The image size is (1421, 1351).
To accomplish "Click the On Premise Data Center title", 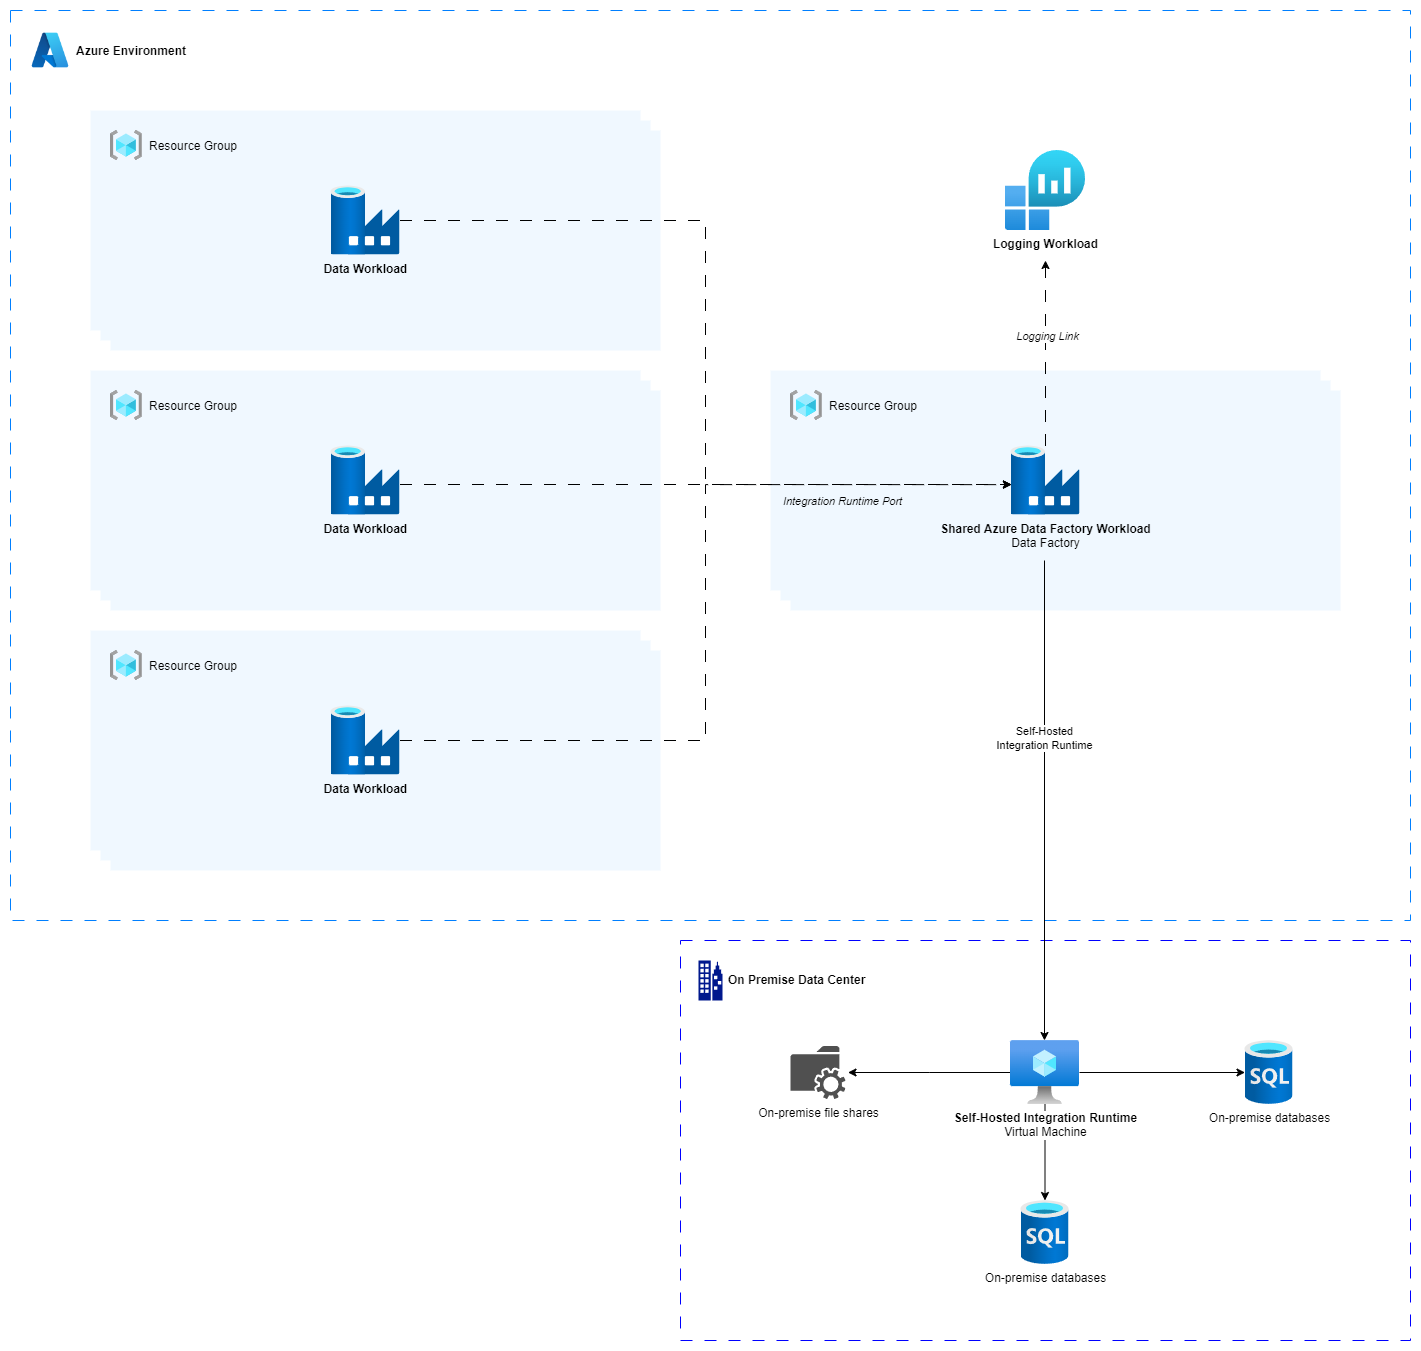I will tap(797, 980).
